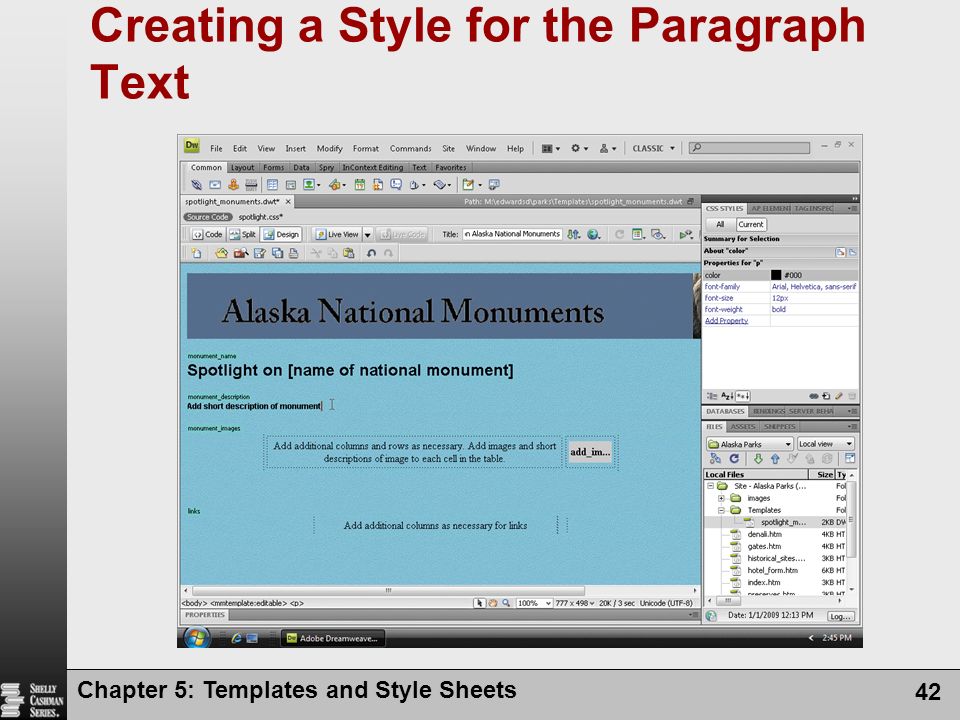
Task: Switch to the Assets panel tab
Action: click(743, 426)
